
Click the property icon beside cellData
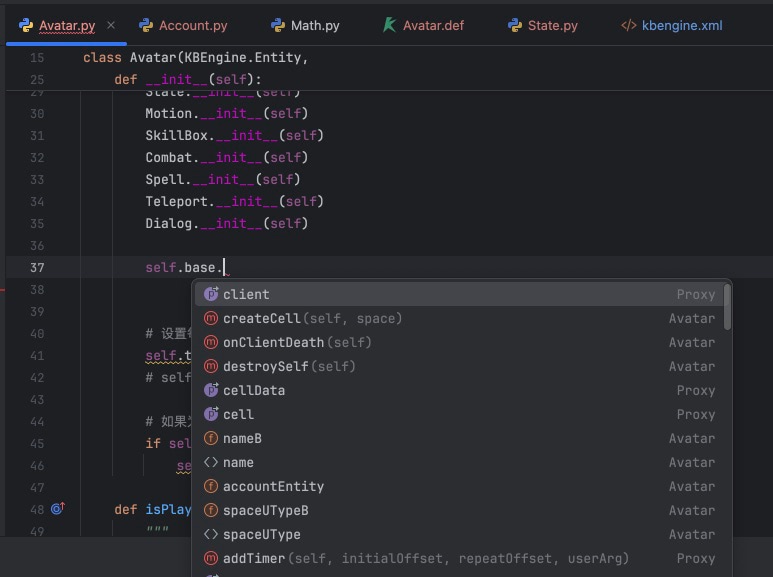coord(211,390)
